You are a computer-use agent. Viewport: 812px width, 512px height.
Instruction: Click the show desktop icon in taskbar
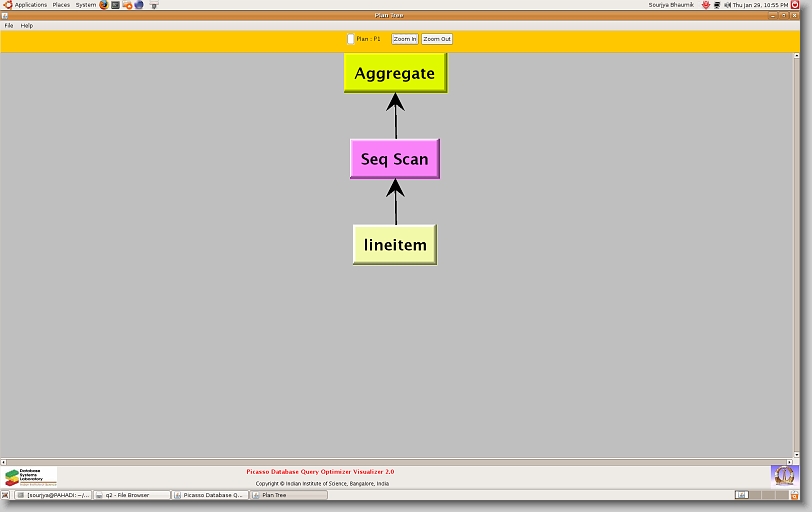pyautogui.click(x=6, y=495)
